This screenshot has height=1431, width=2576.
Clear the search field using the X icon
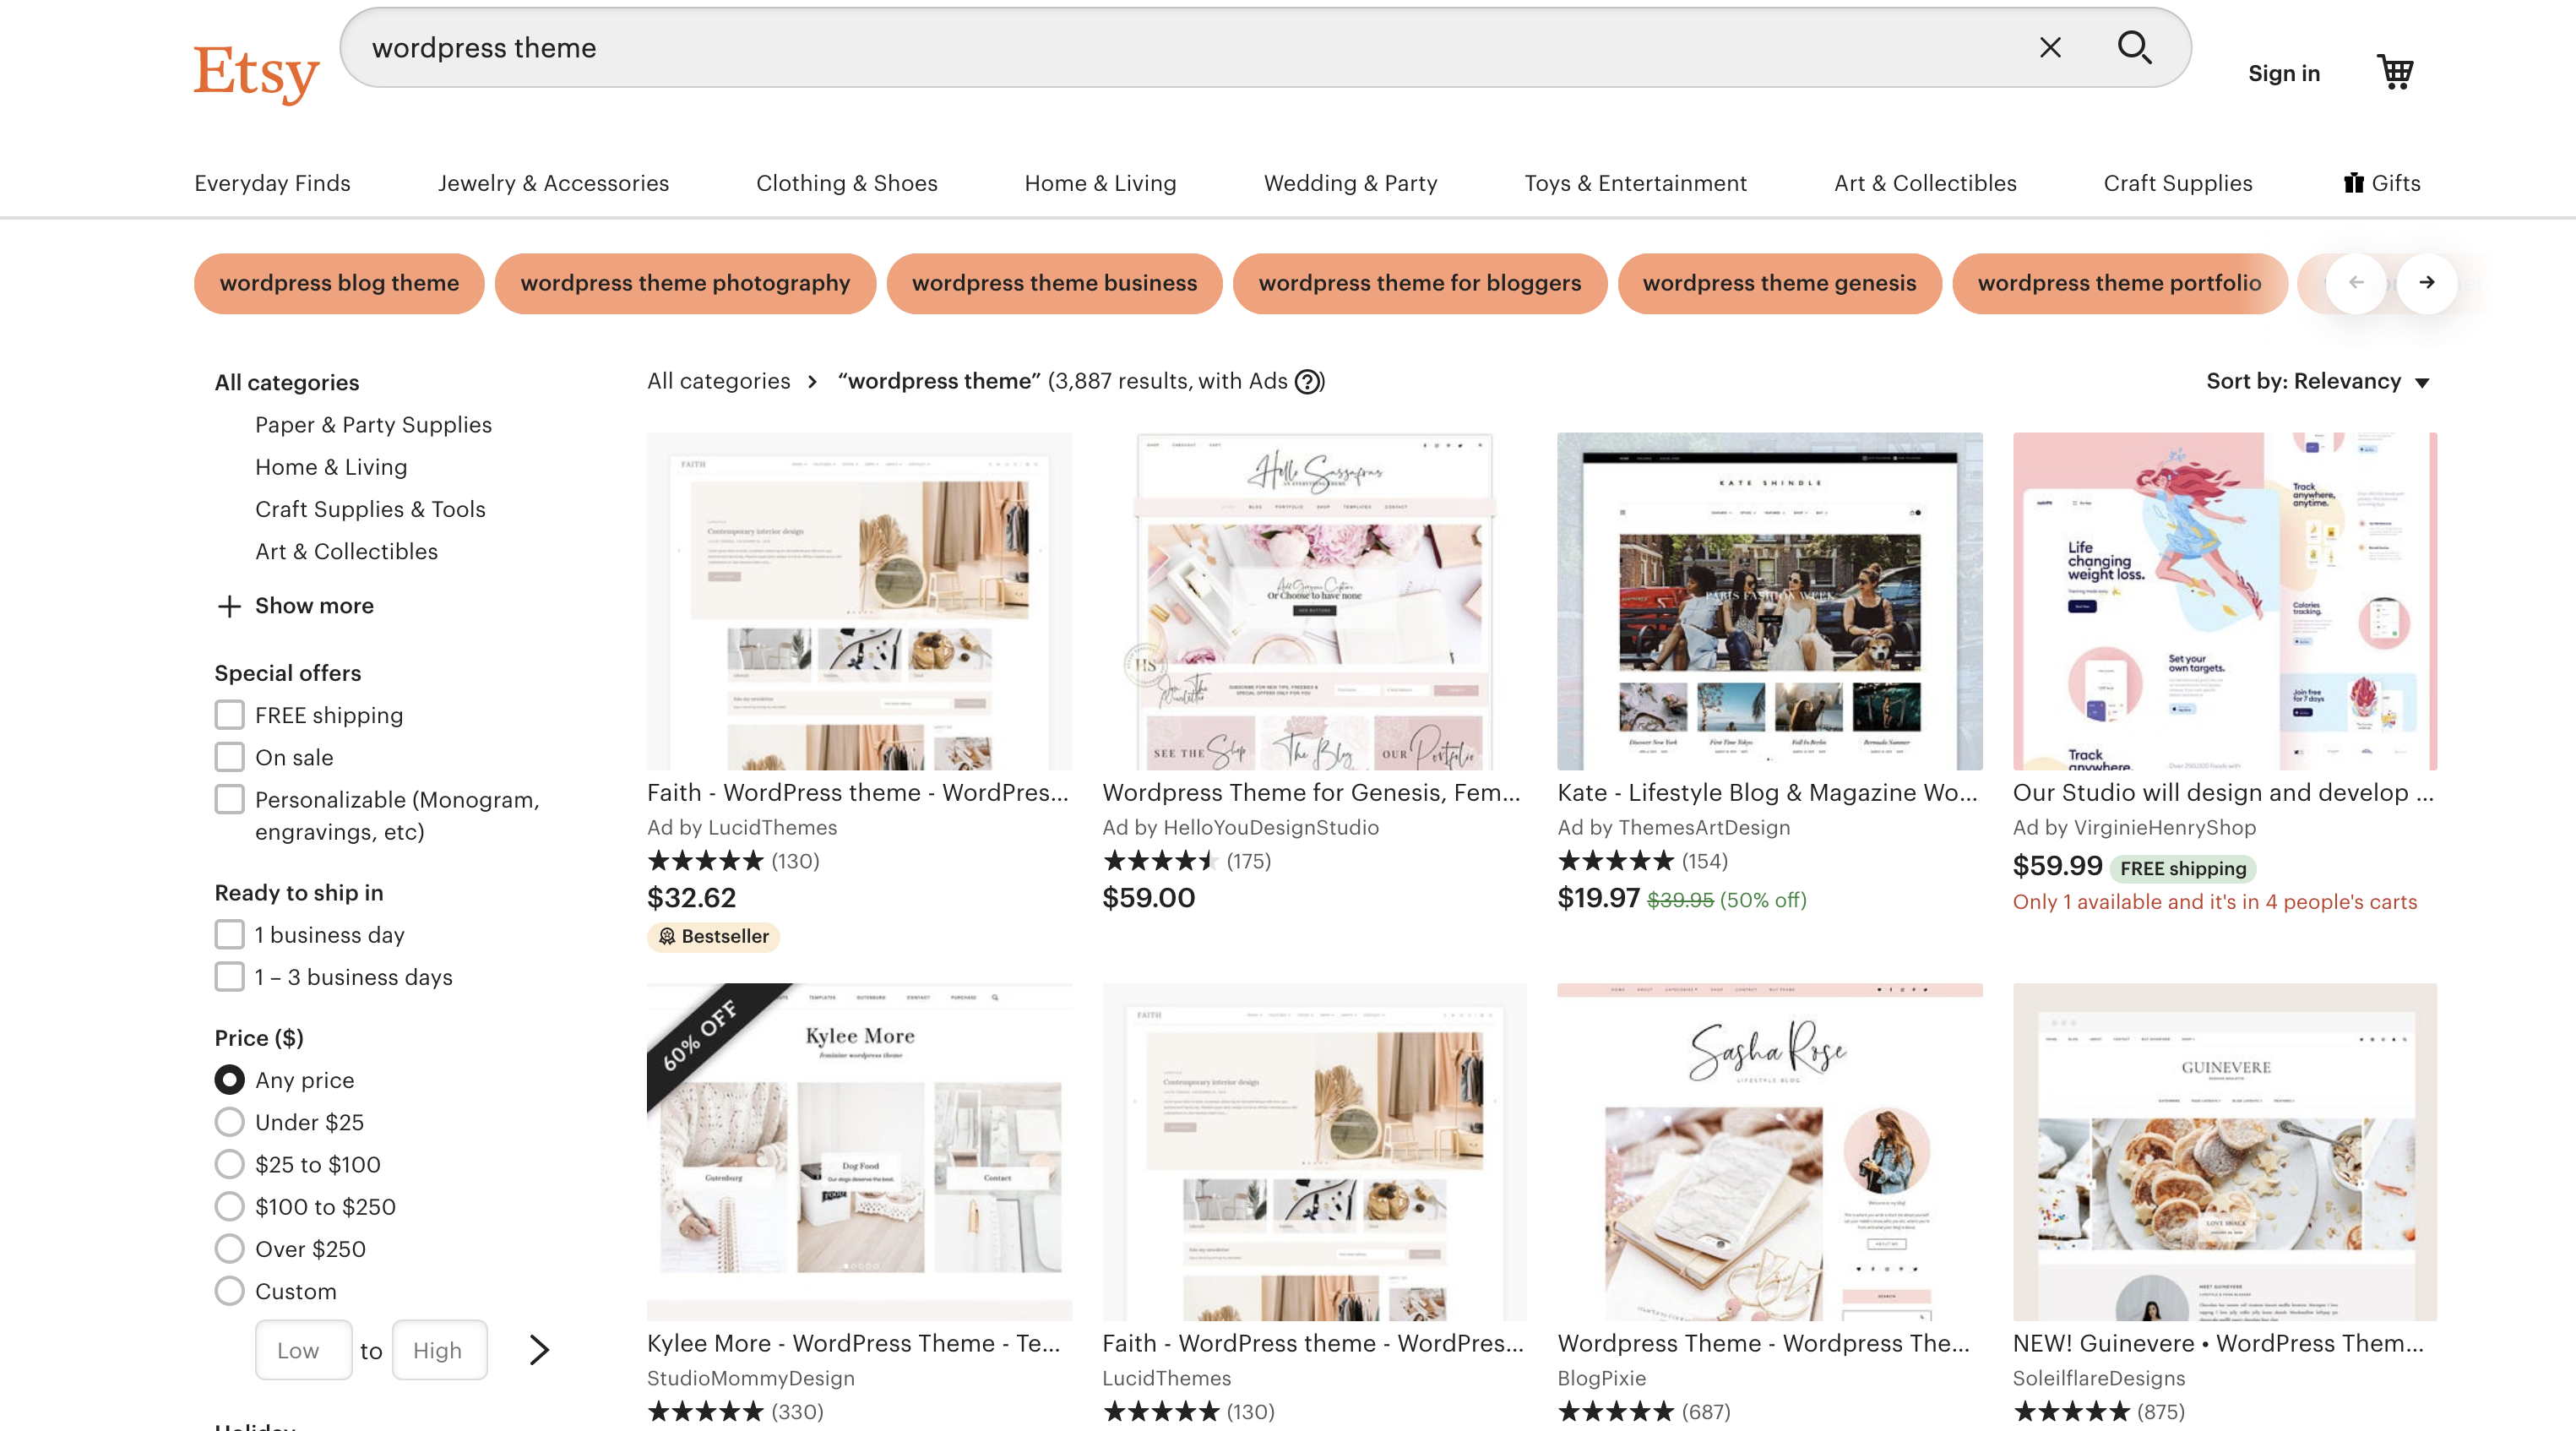pyautogui.click(x=2050, y=47)
